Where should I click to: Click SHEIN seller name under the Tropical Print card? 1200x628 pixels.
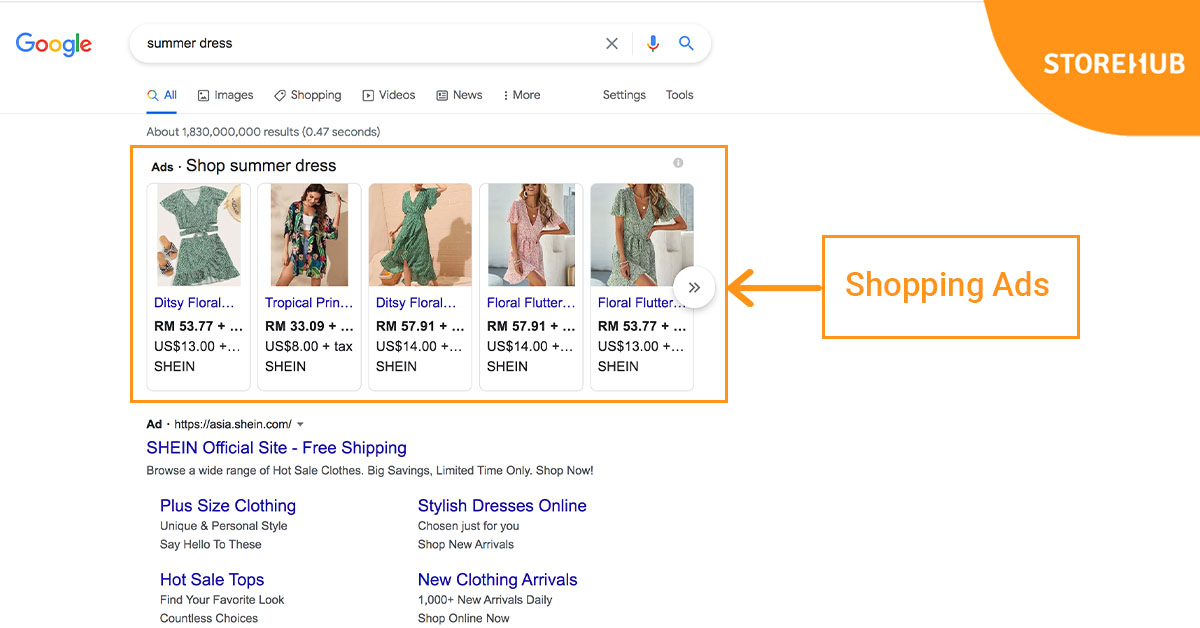point(286,366)
